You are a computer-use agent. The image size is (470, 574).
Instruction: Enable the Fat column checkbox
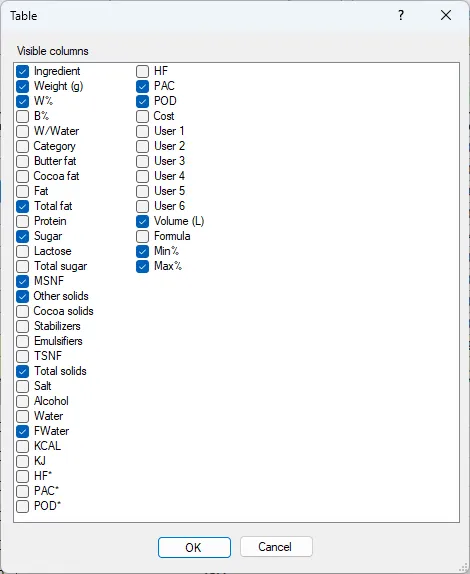(x=22, y=191)
